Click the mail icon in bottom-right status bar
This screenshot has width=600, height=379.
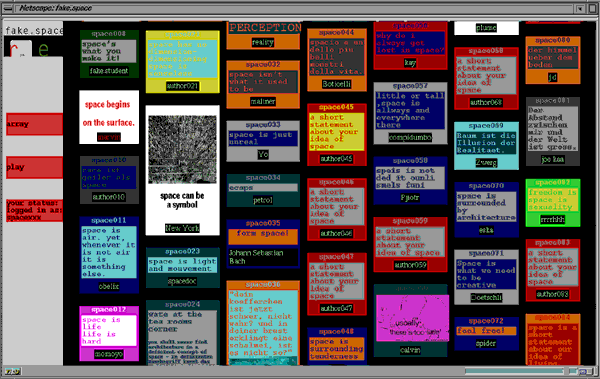585,371
